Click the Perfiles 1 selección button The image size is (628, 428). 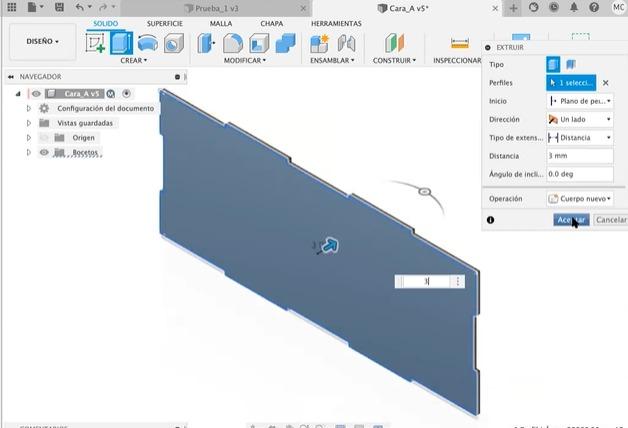click(571, 83)
